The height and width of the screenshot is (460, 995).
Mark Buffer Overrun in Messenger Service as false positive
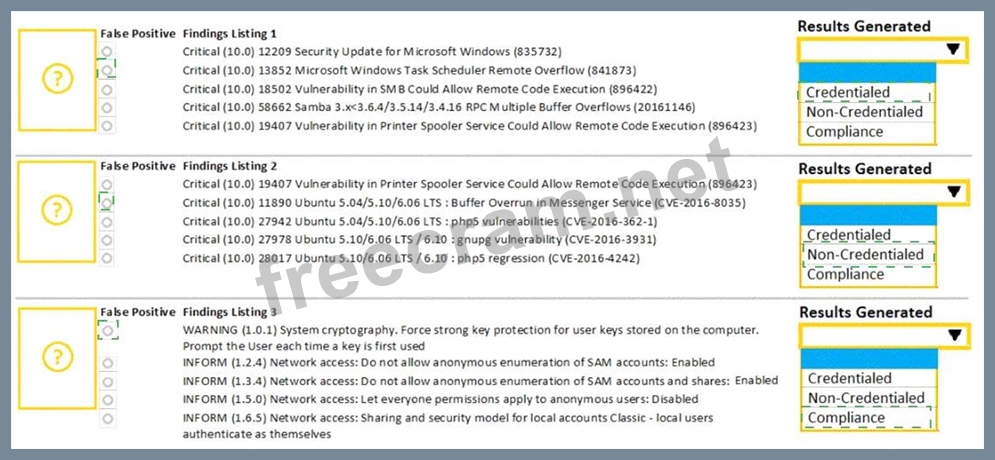click(107, 203)
